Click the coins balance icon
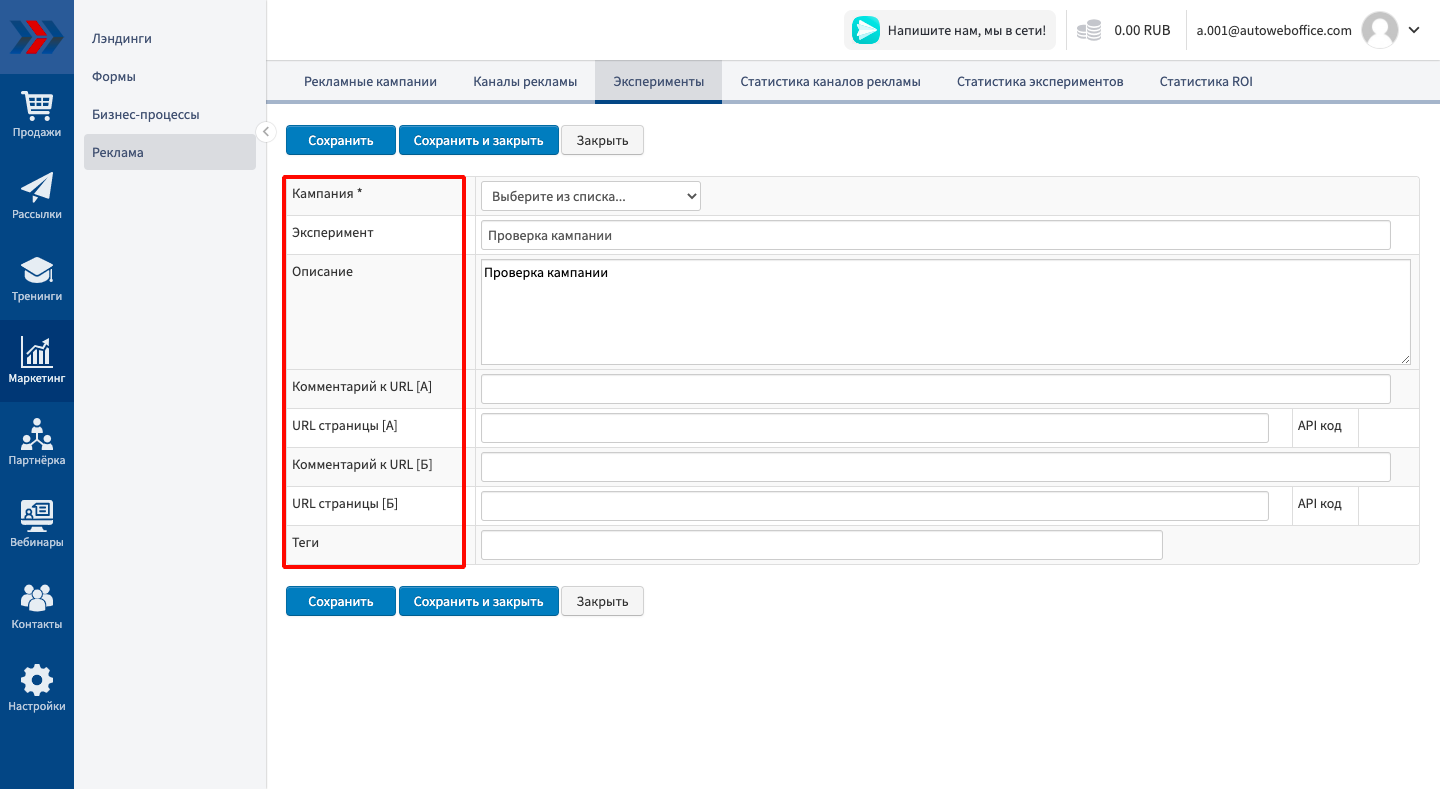The height and width of the screenshot is (789, 1440). coord(1089,31)
